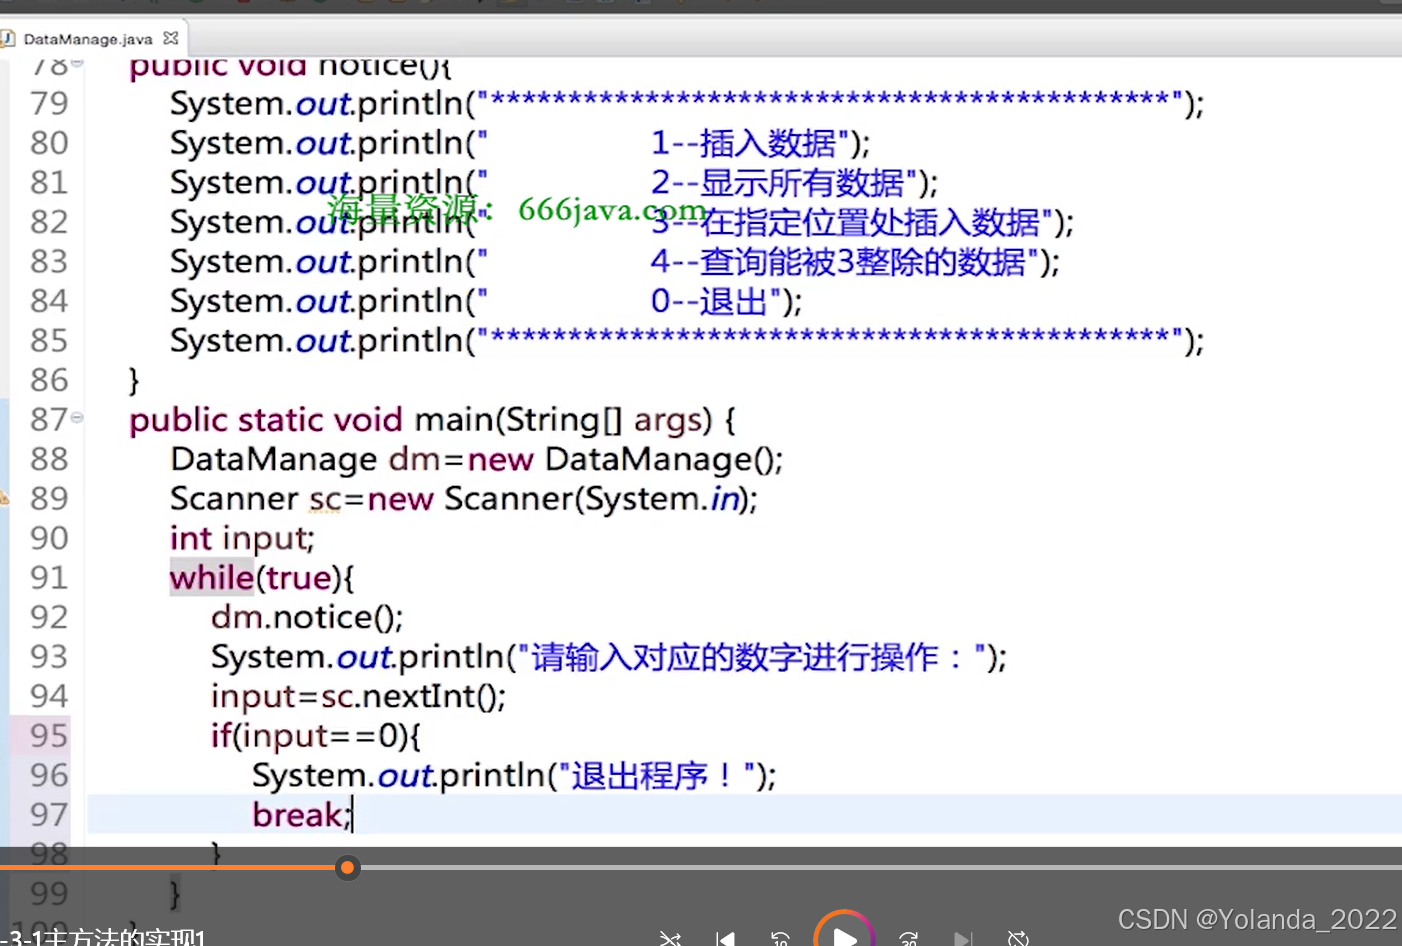Screen dimensions: 1402x946
Task: Click the orange playback progress handle
Action: [347, 867]
